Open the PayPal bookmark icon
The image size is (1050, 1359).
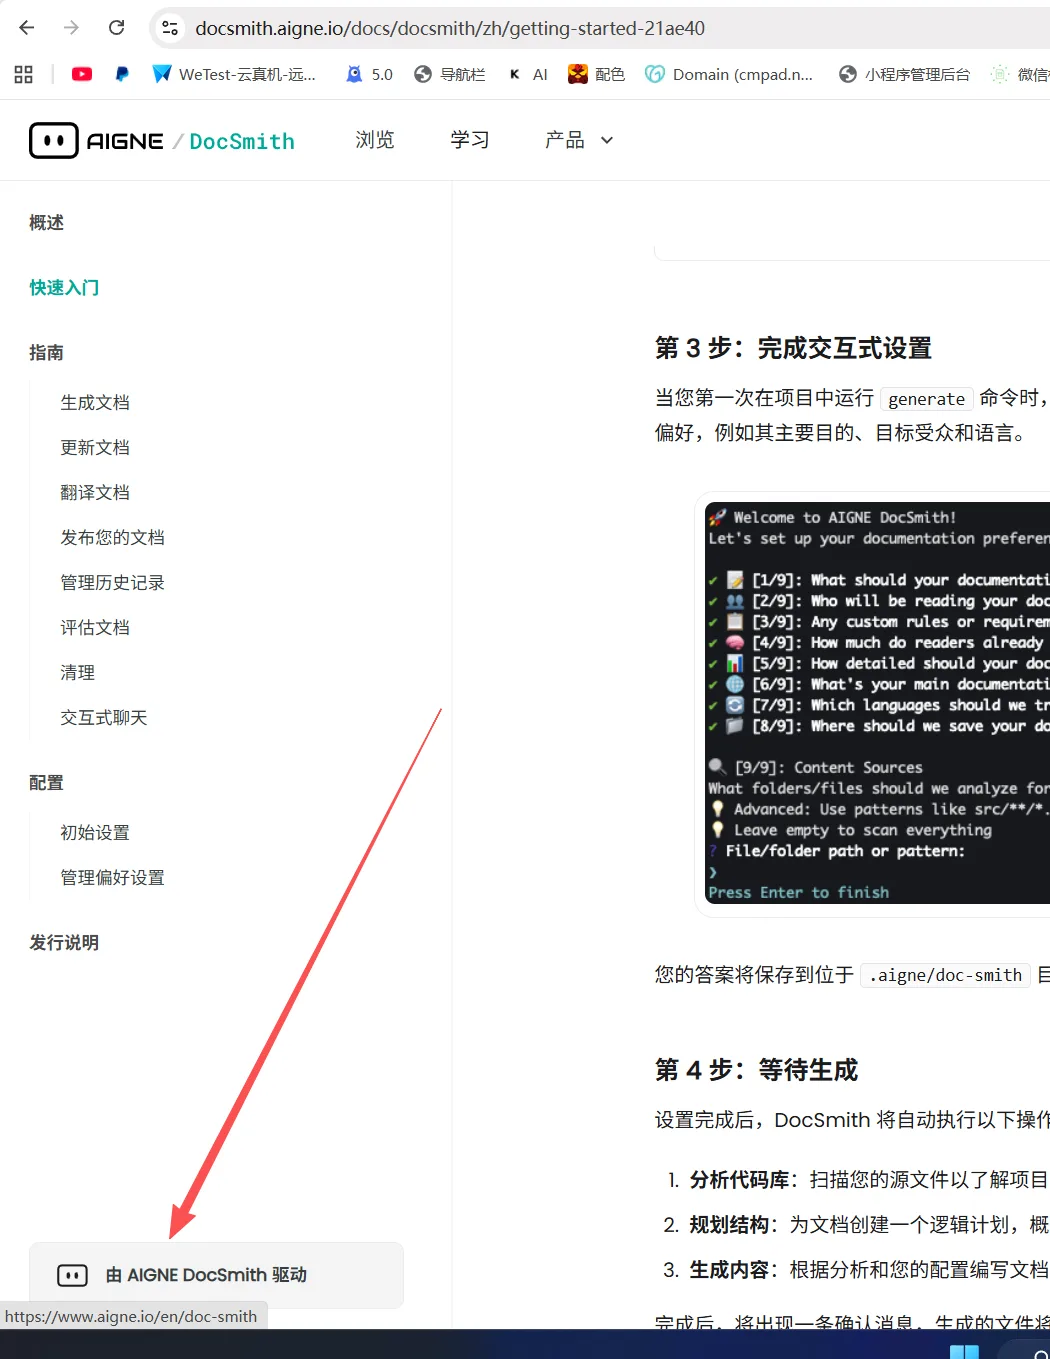pyautogui.click(x=122, y=74)
